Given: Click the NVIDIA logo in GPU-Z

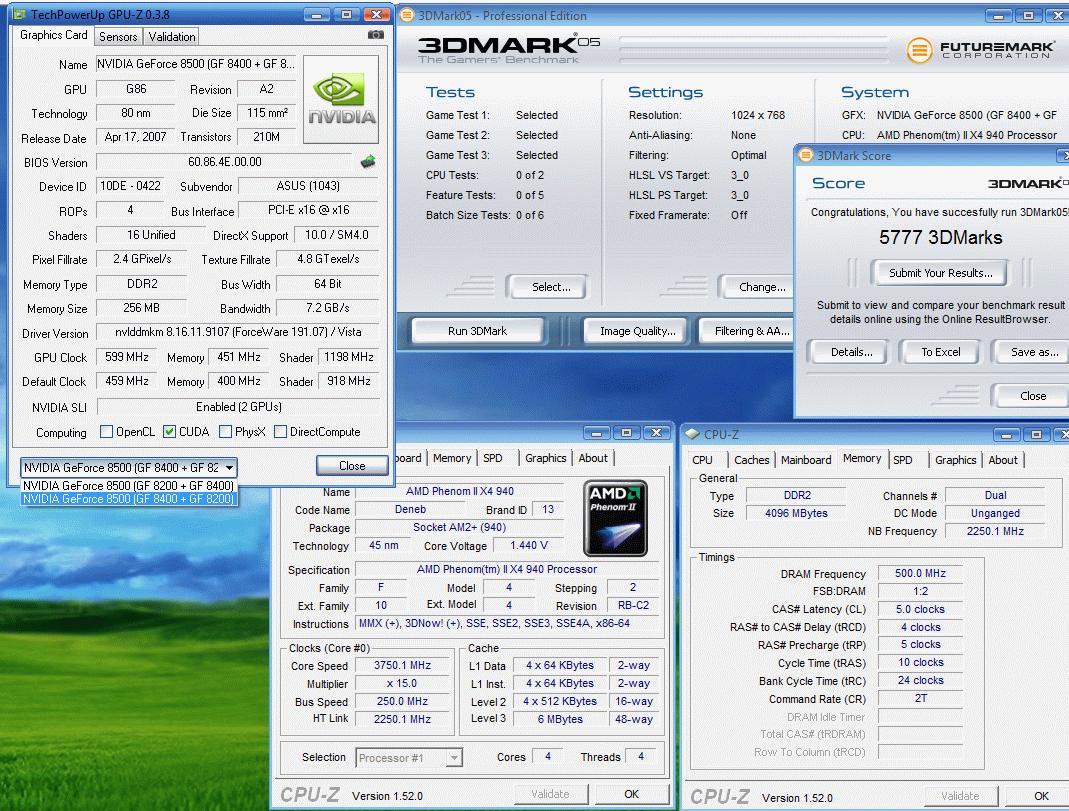Looking at the screenshot, I should click(341, 100).
